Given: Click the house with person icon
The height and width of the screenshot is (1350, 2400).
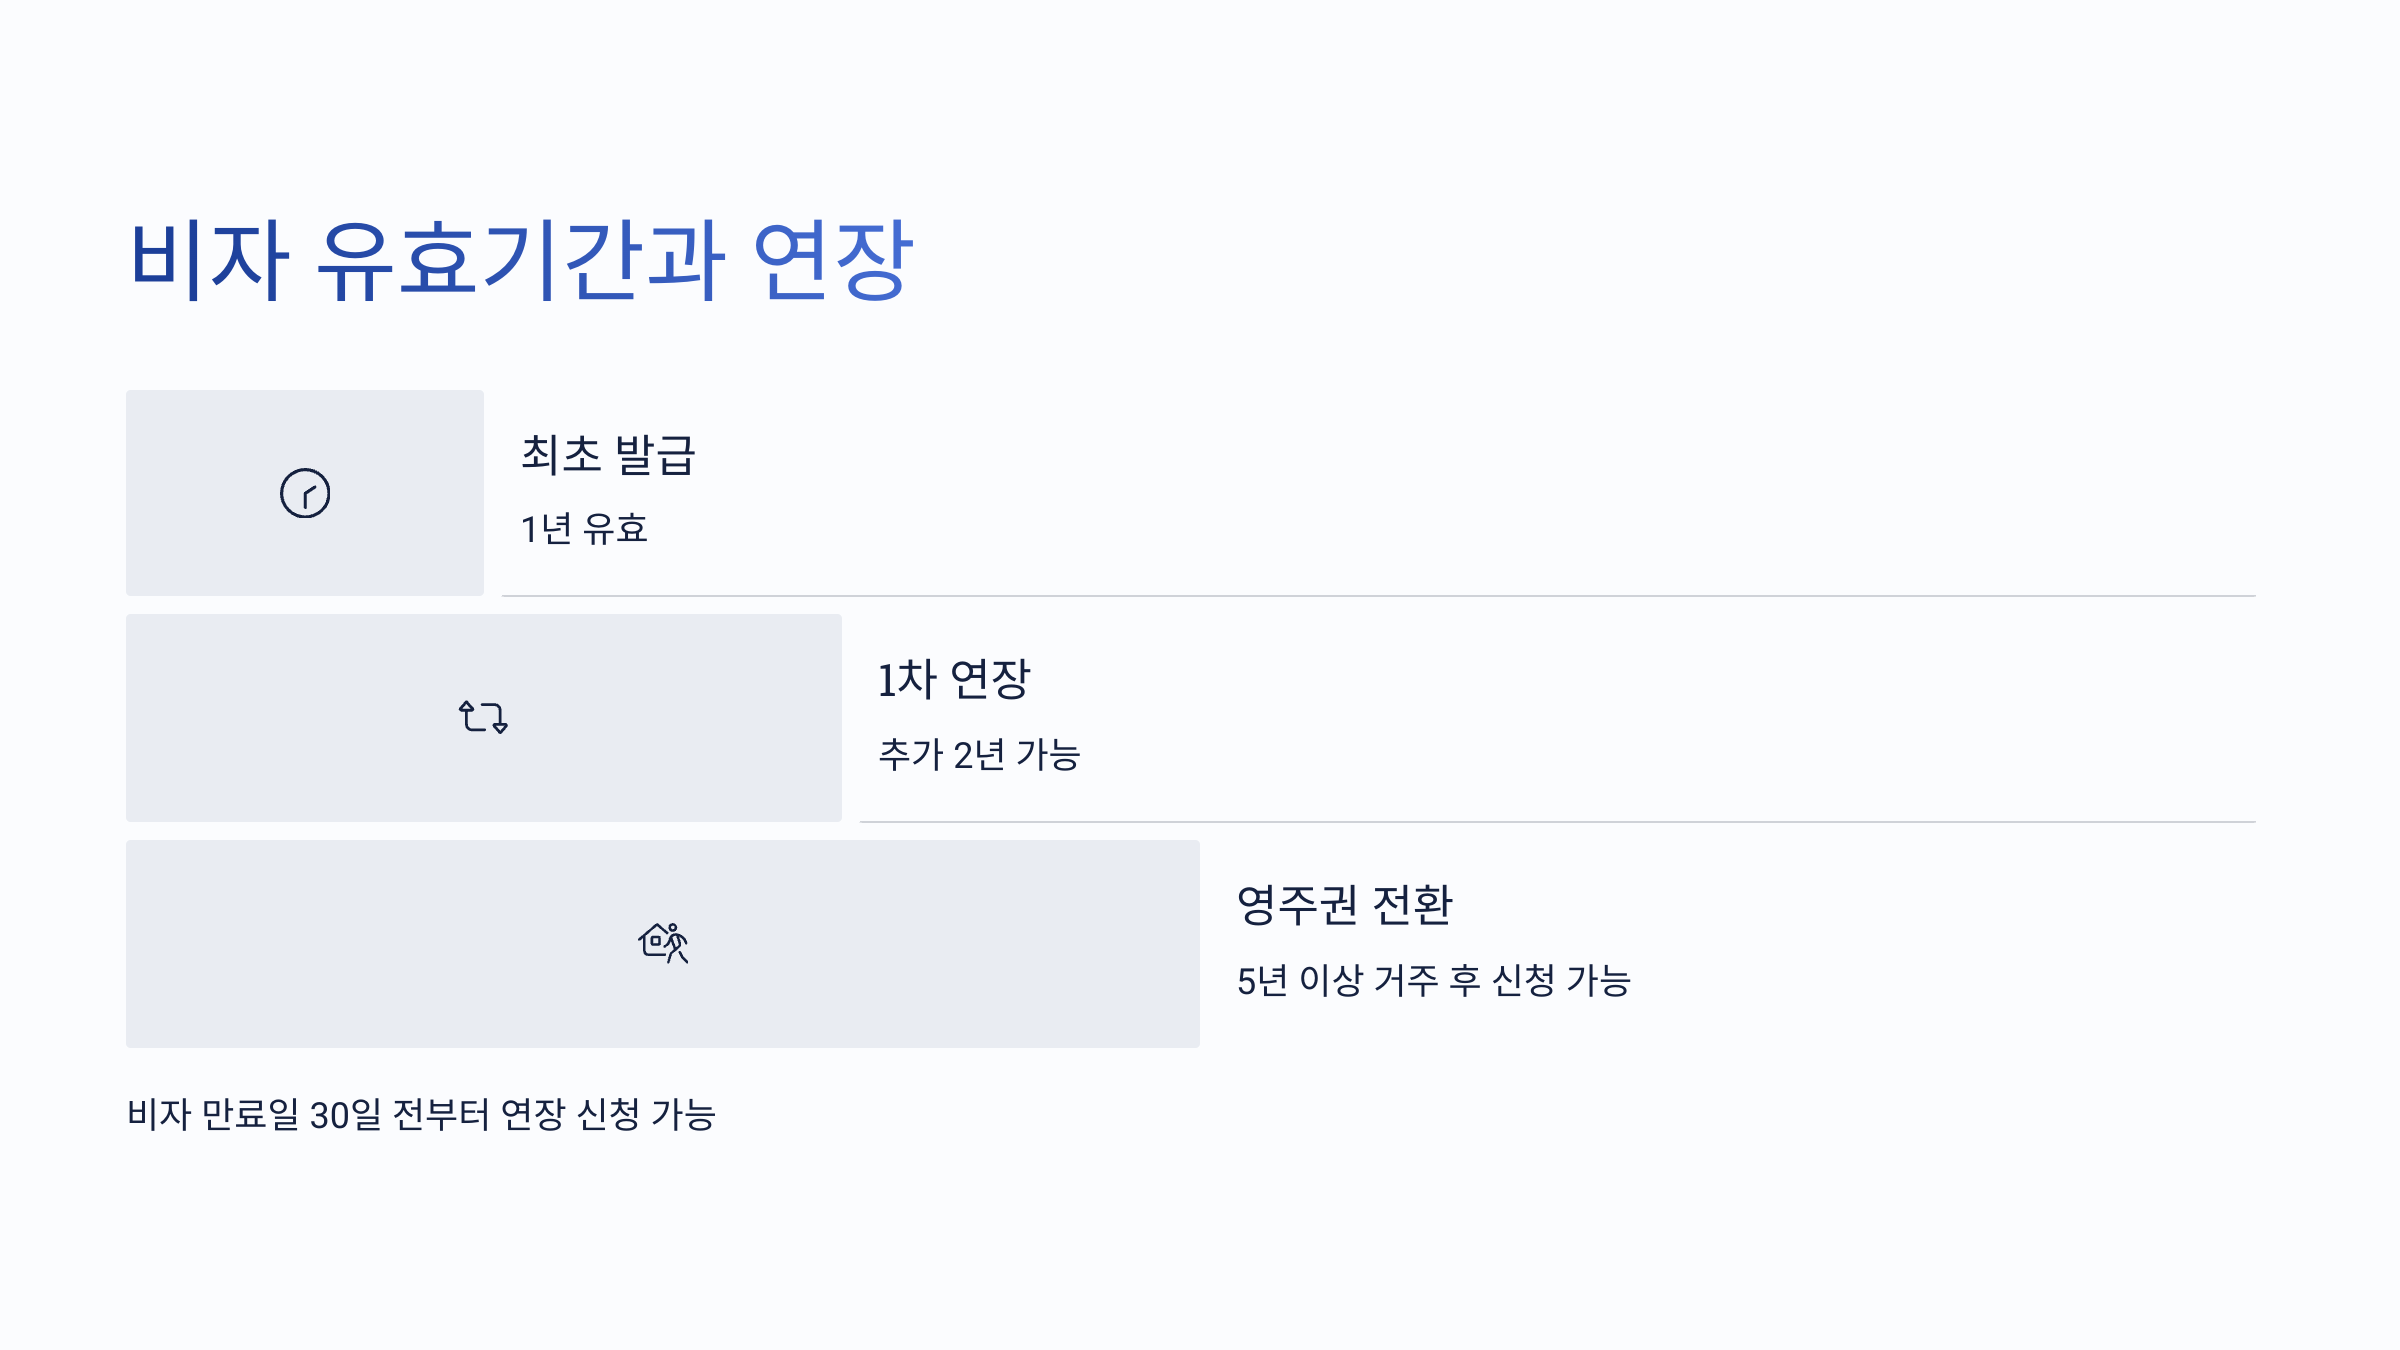Looking at the screenshot, I should pyautogui.click(x=663, y=943).
